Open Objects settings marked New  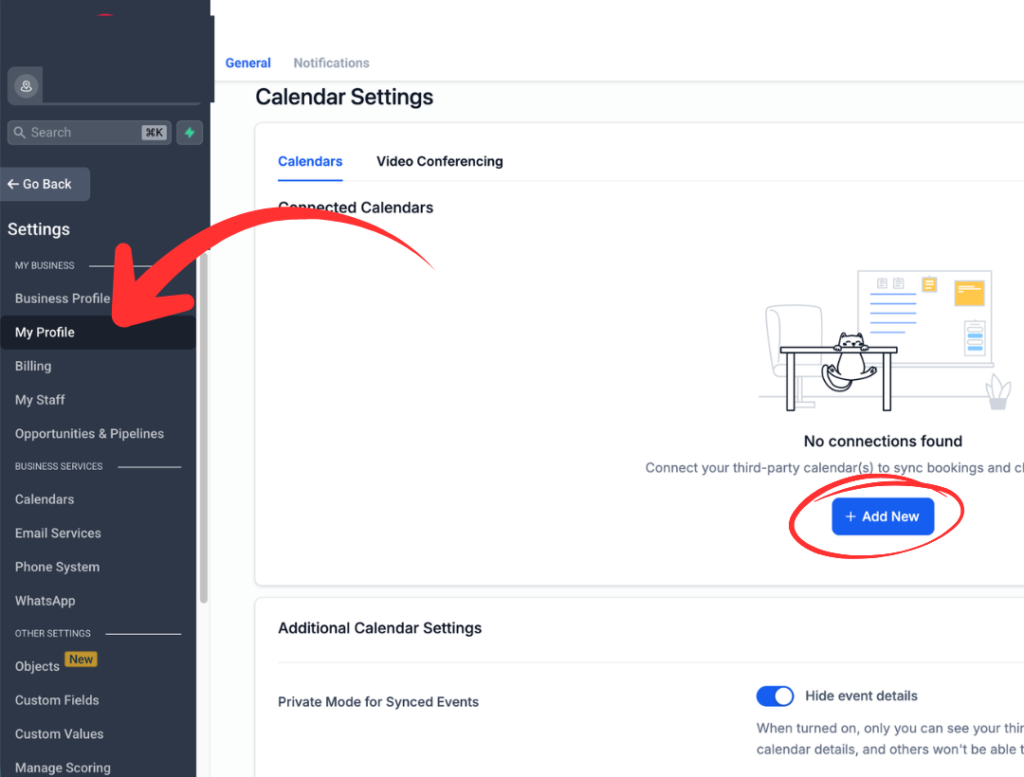coord(37,667)
